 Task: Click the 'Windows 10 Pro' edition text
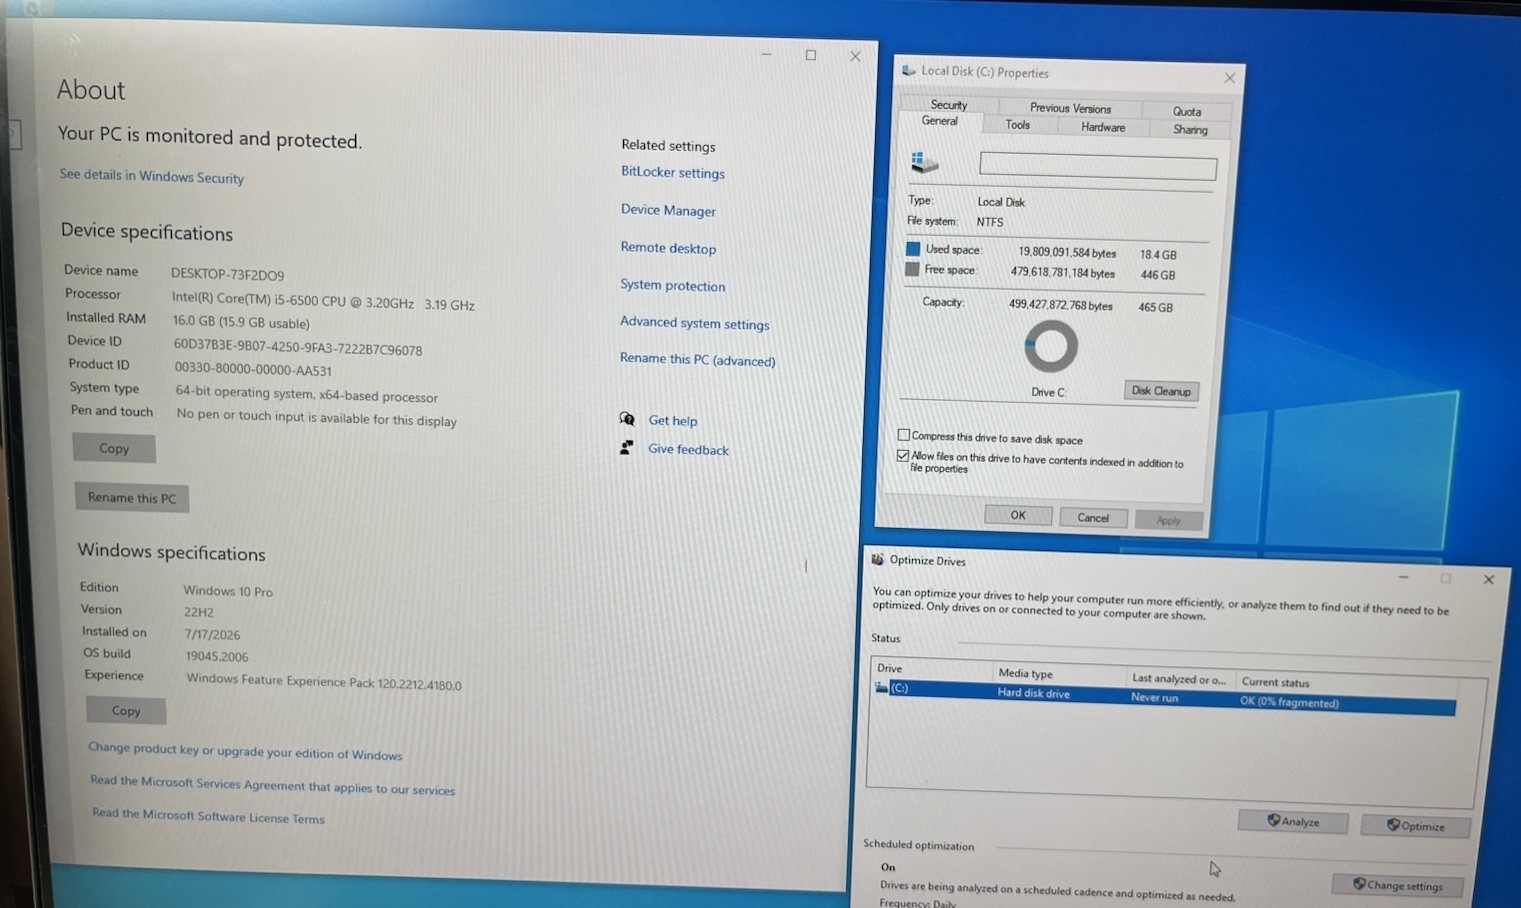227,591
